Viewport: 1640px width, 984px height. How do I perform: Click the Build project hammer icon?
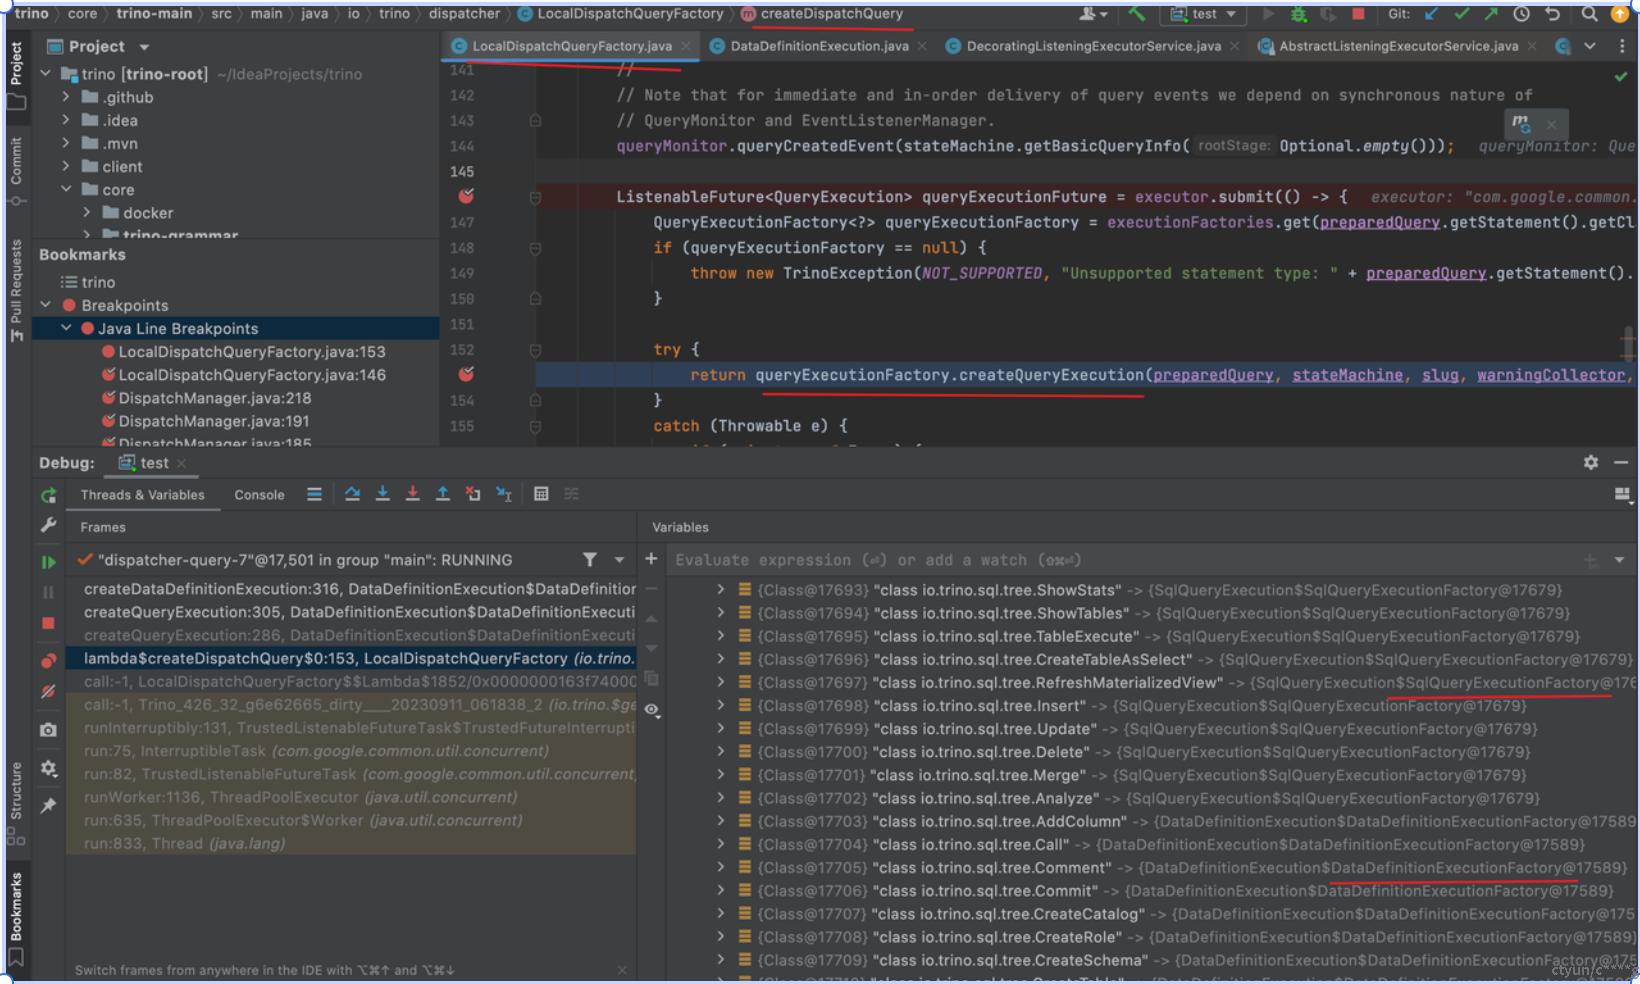[1137, 14]
